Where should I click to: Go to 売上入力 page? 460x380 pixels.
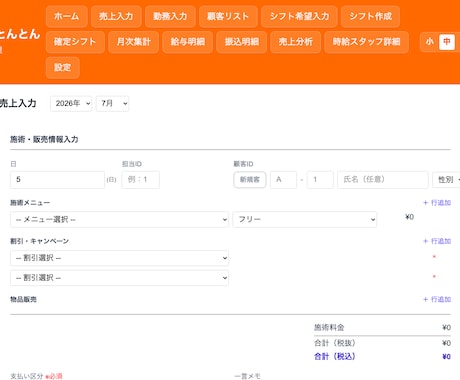[116, 16]
